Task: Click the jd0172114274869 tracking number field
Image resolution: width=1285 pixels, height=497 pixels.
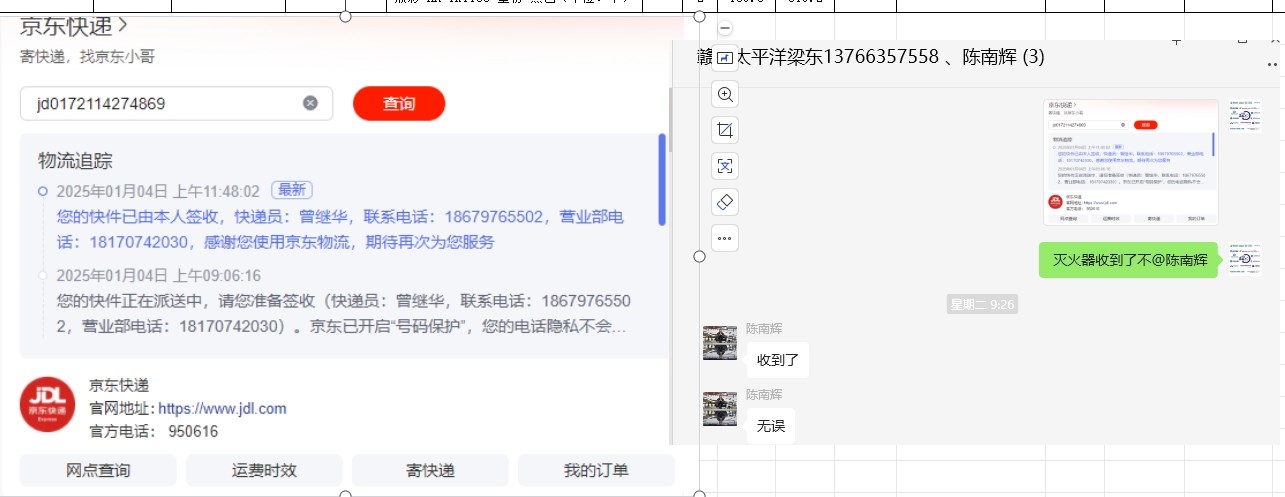Action: tap(176, 103)
